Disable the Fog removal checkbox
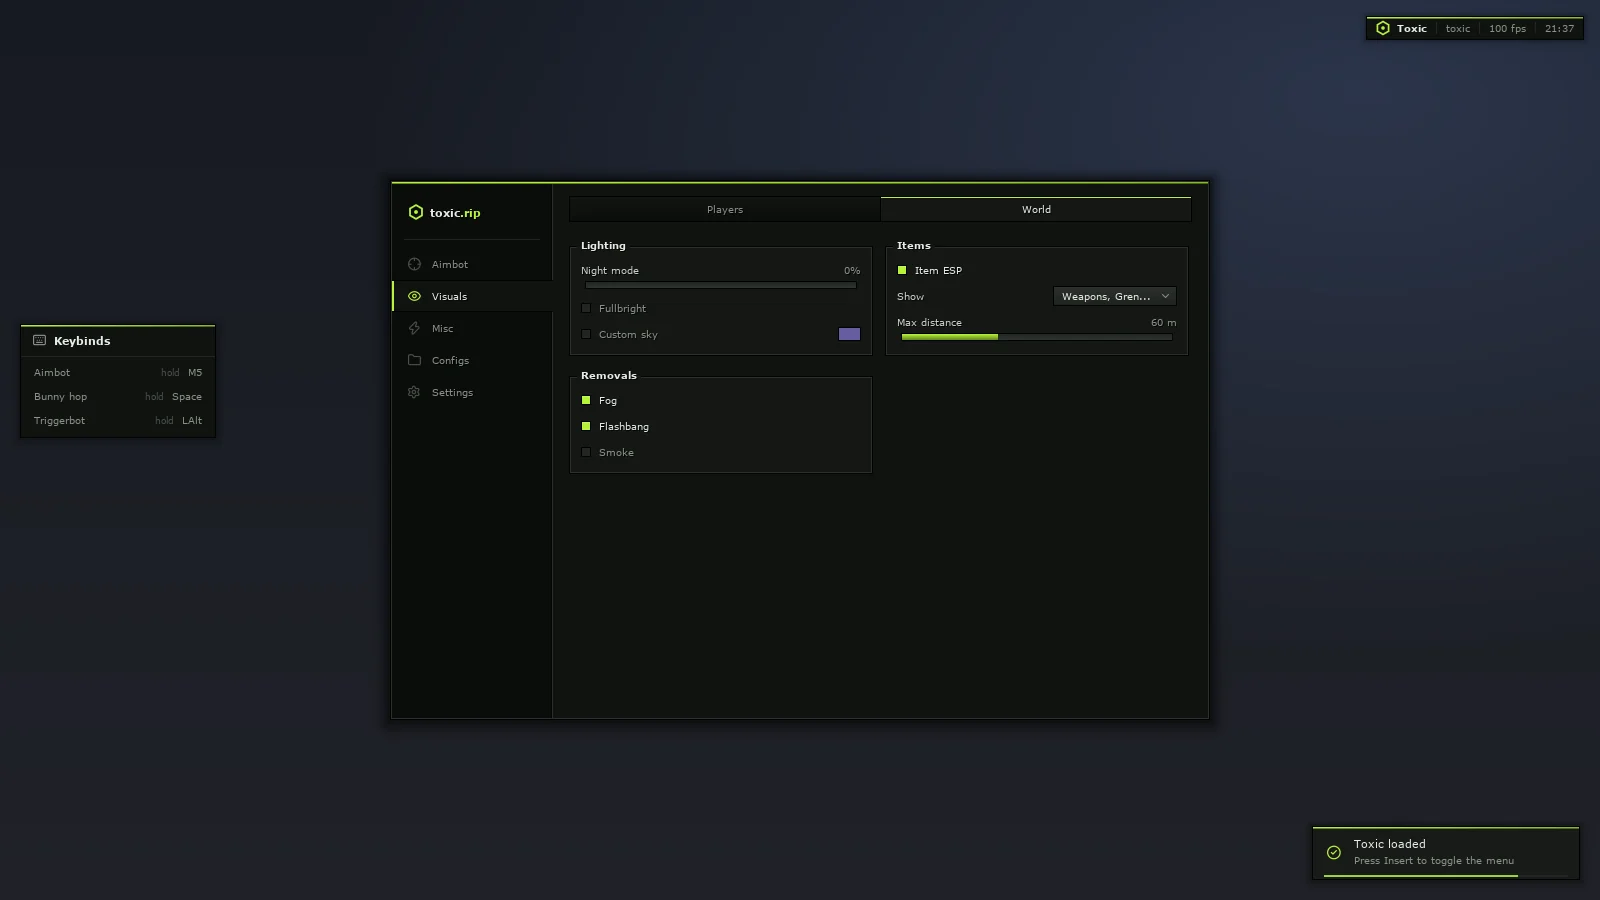 586,400
